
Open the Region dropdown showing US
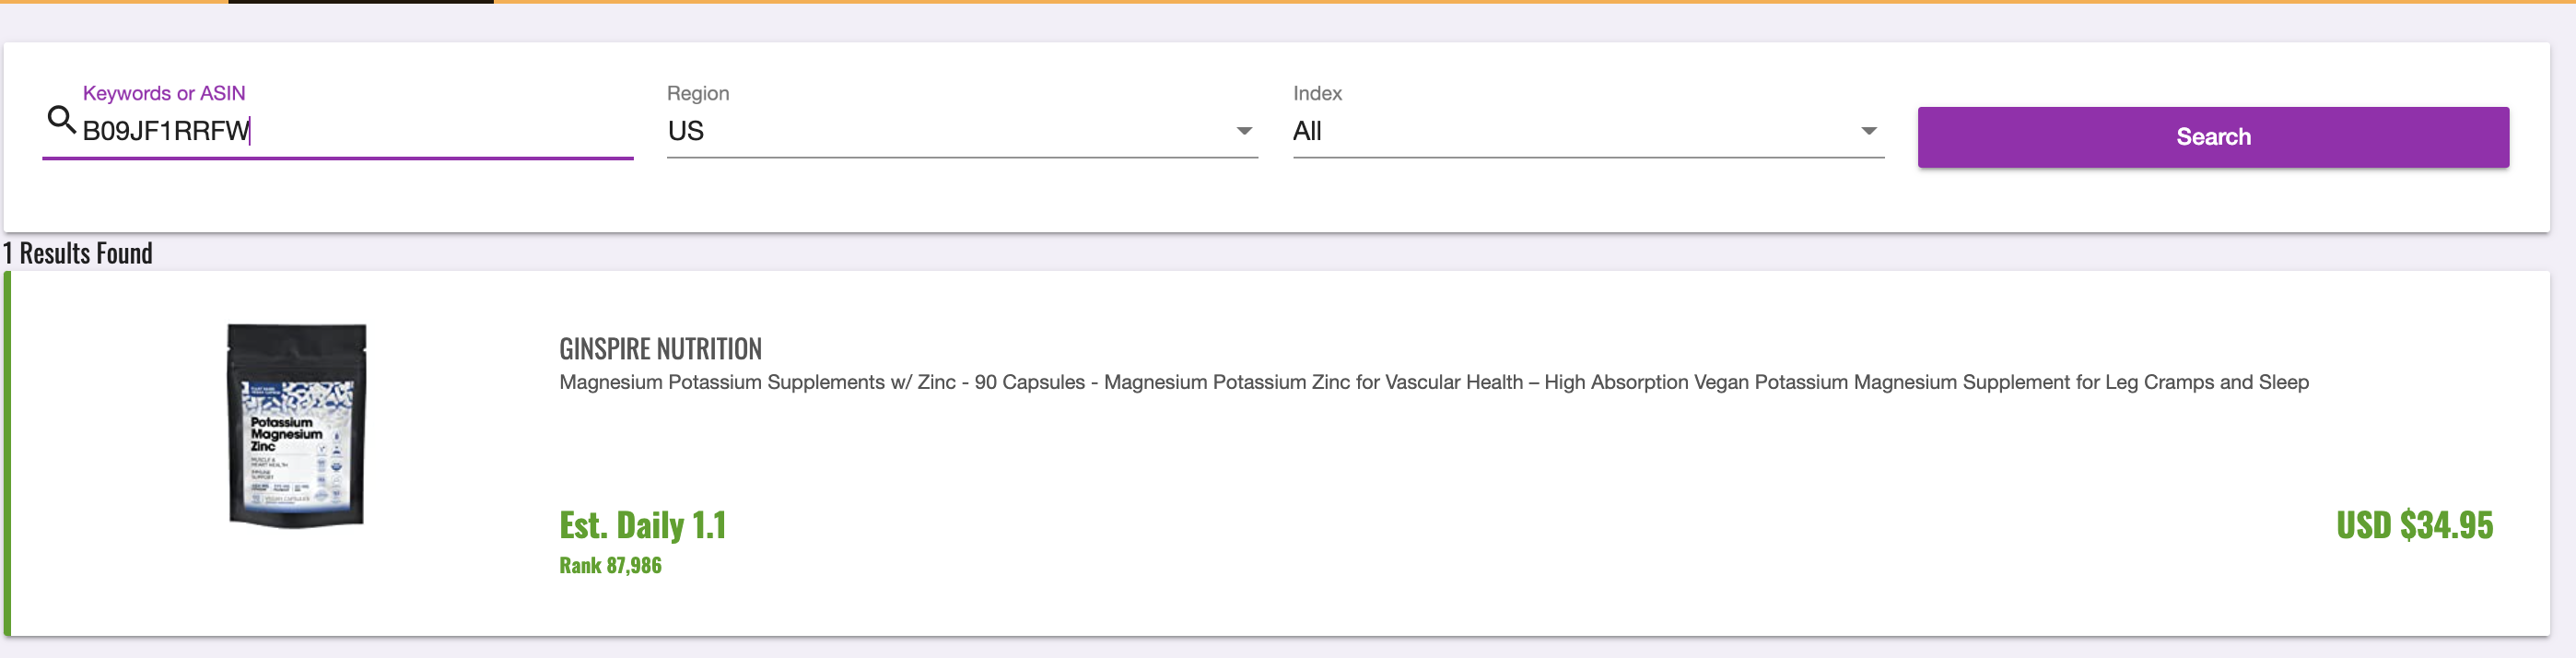pyautogui.click(x=962, y=131)
